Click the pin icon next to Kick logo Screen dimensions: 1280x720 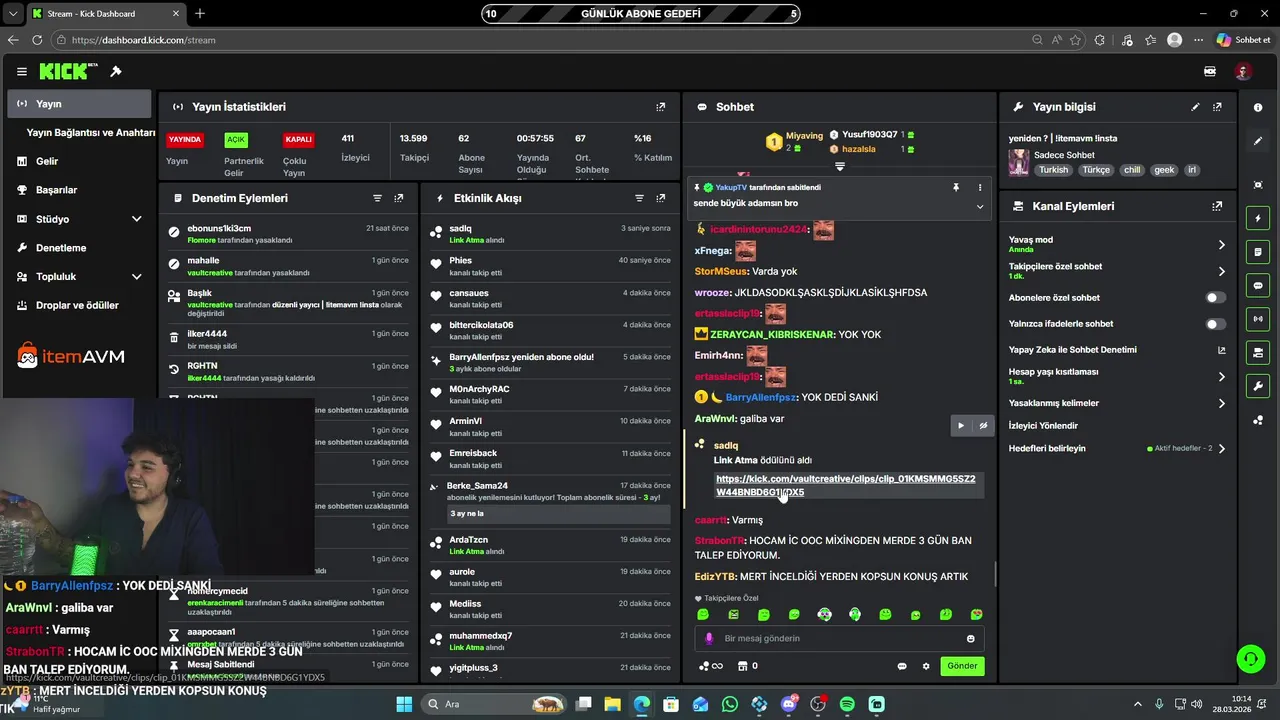click(116, 72)
